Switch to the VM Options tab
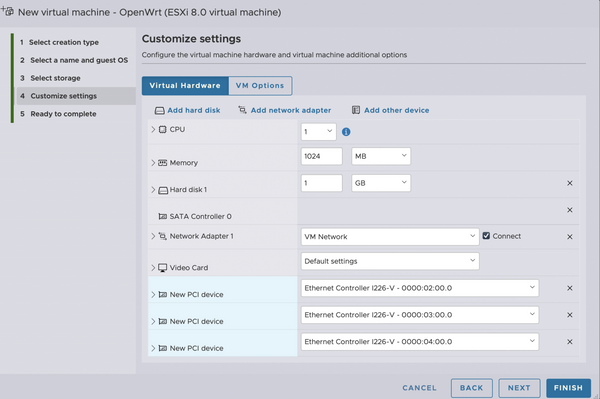This screenshot has height=399, width=600. pos(260,86)
